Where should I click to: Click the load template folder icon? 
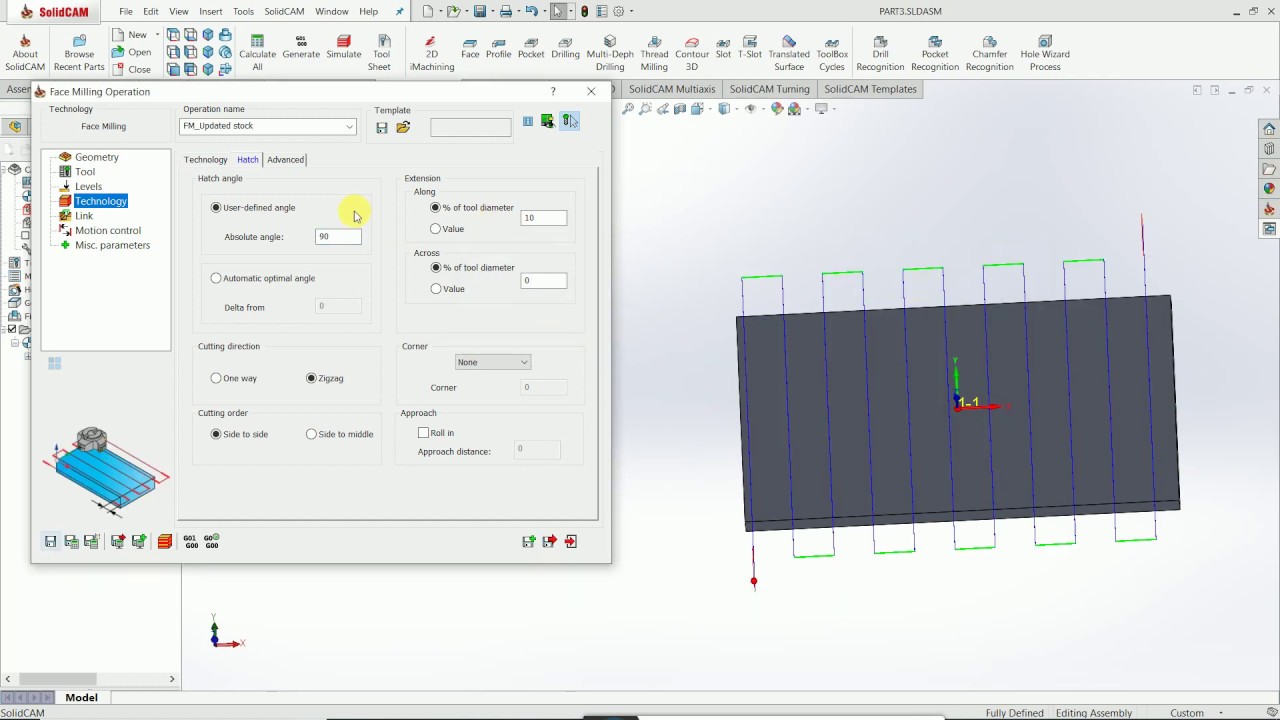click(x=403, y=127)
